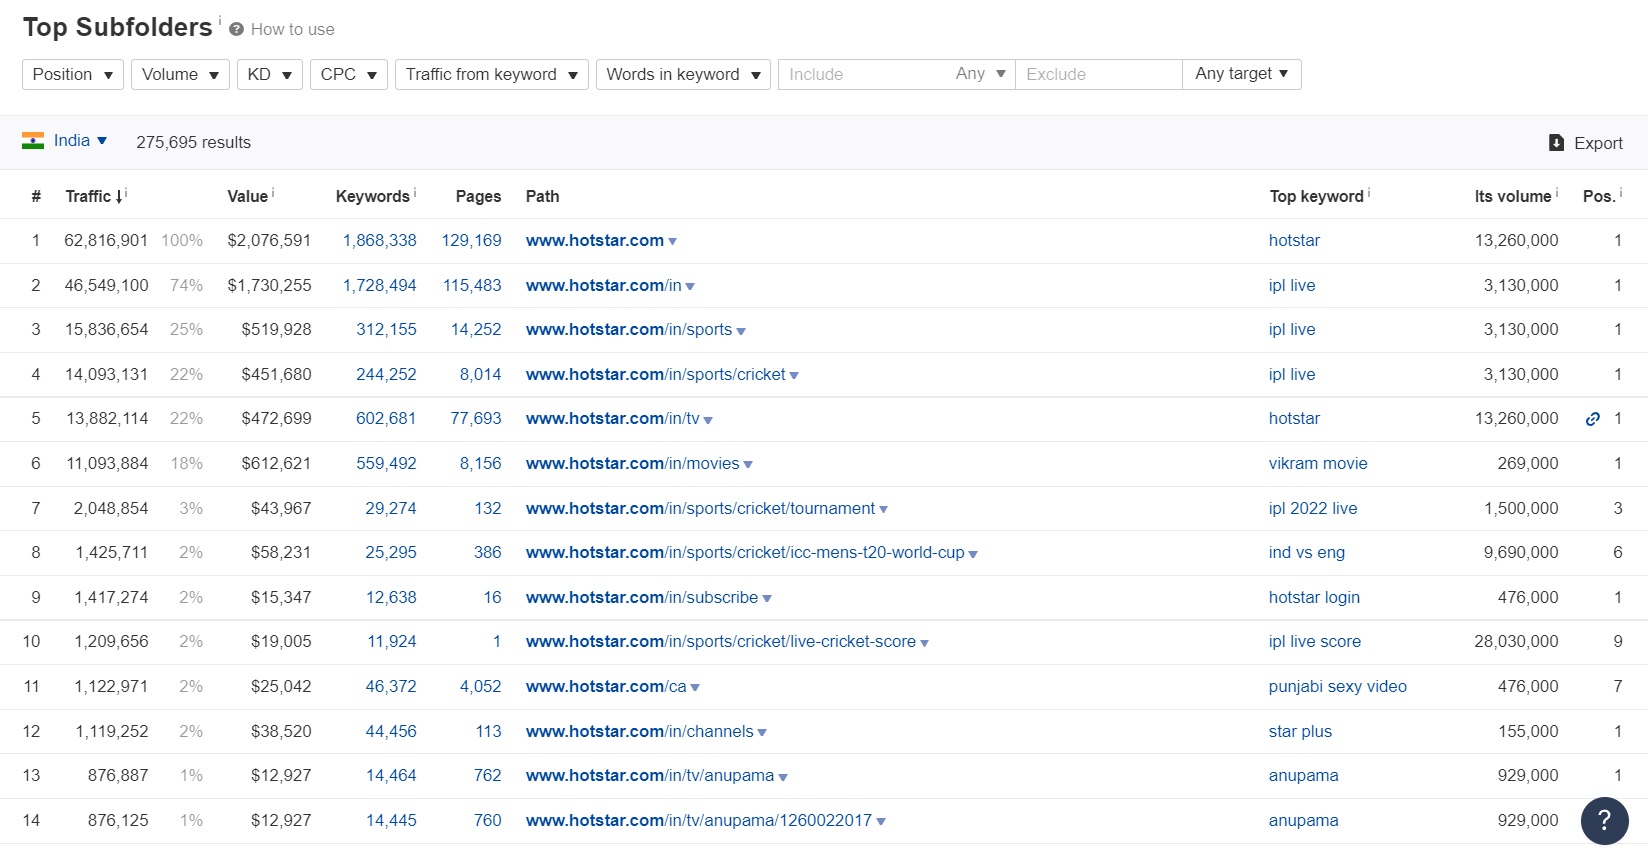1648x848 pixels.
Task: Open Words in keyword dropdown
Action: coord(683,74)
